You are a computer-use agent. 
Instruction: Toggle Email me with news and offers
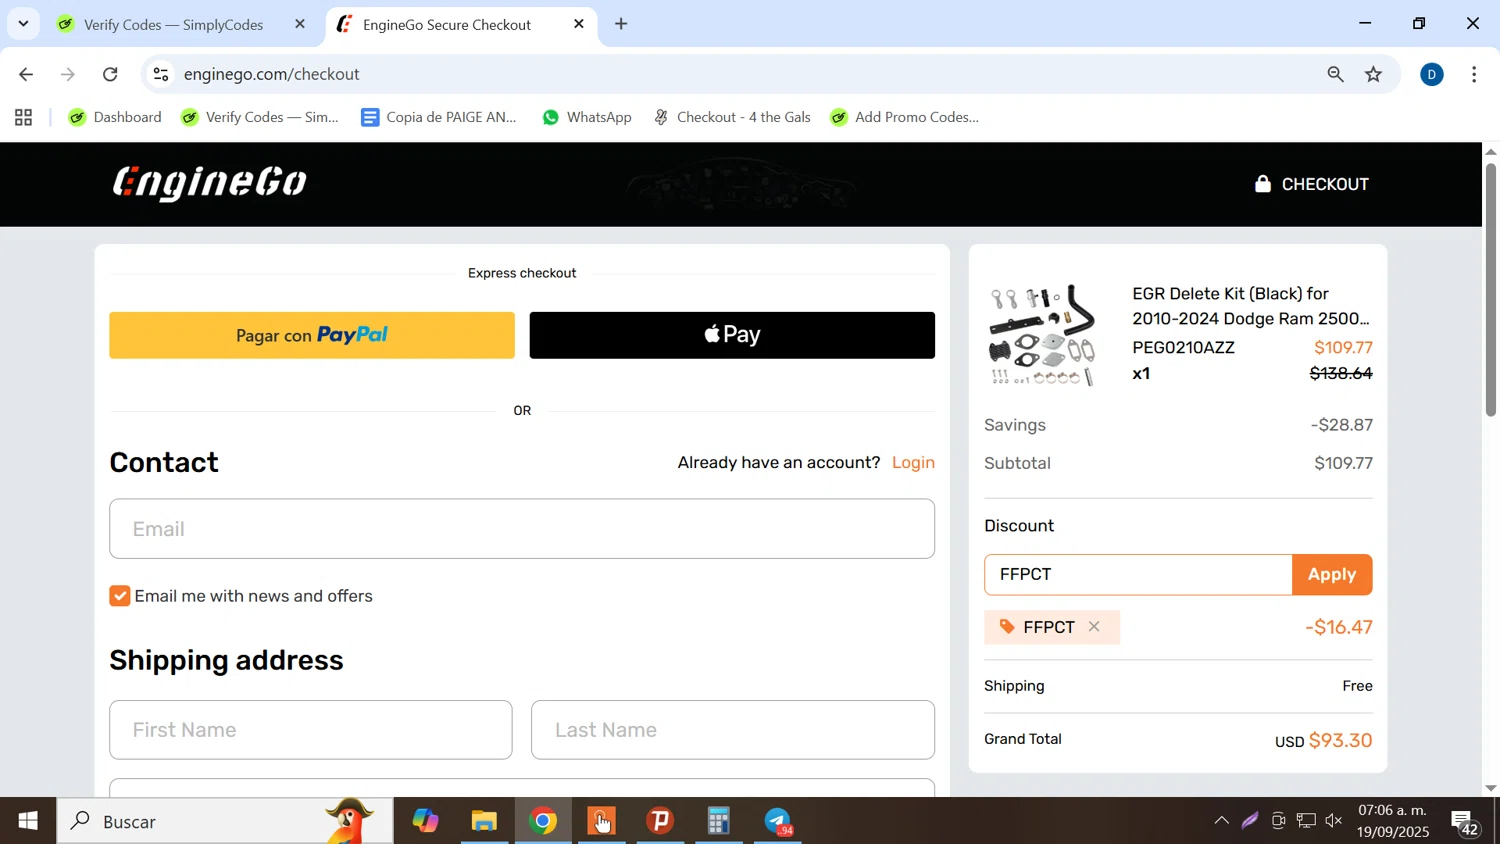point(120,596)
